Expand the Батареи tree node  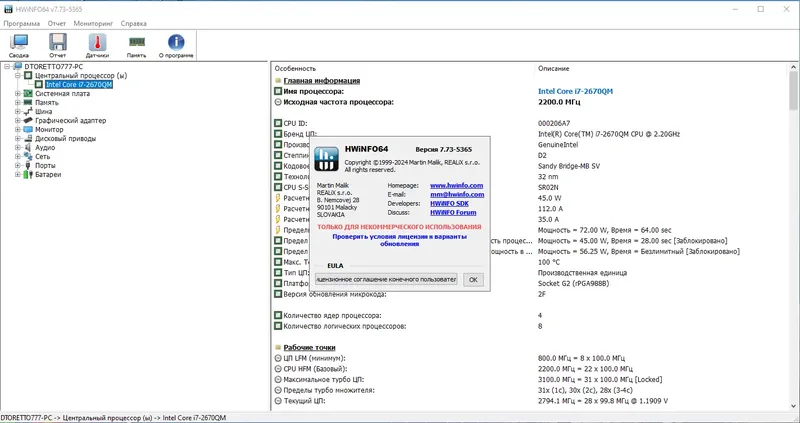[17, 175]
